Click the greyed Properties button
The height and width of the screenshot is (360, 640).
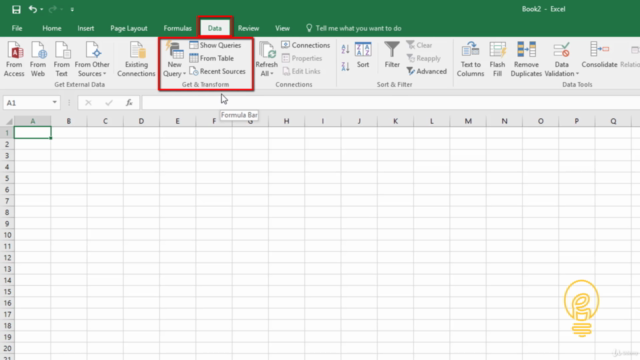coord(302,58)
